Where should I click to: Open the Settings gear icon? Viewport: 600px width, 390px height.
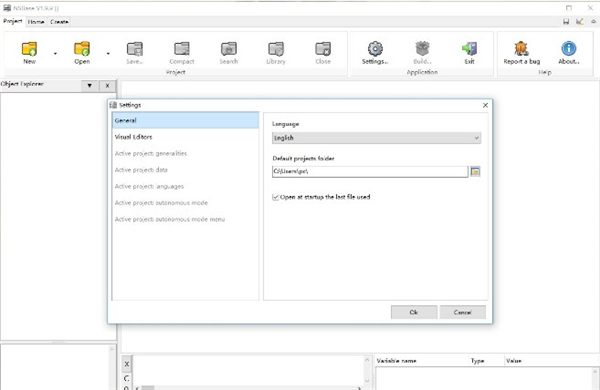pos(375,49)
